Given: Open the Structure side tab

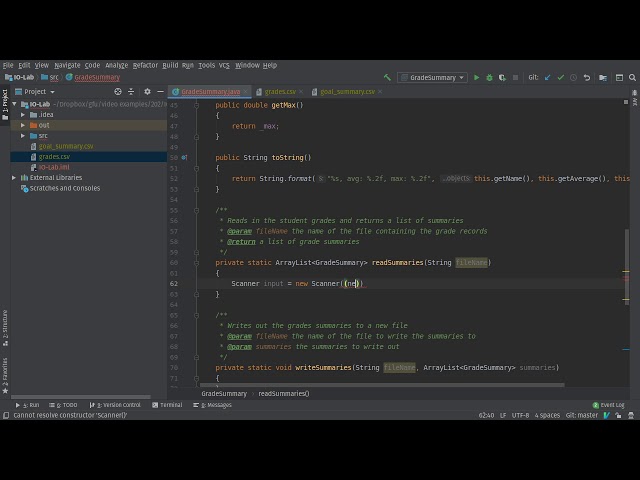Looking at the screenshot, I should 5,328.
